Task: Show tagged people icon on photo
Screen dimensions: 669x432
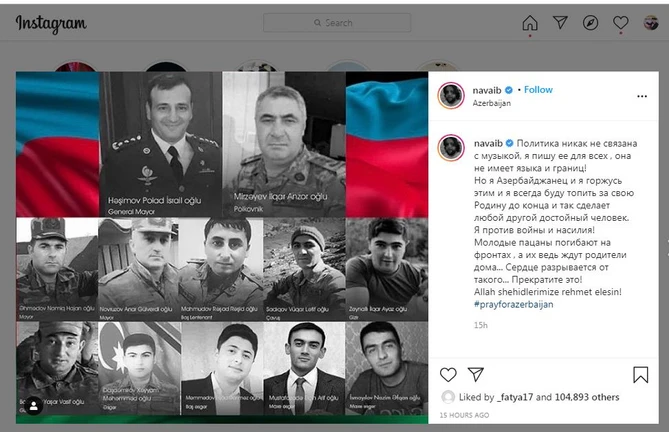Action: (x=34, y=406)
